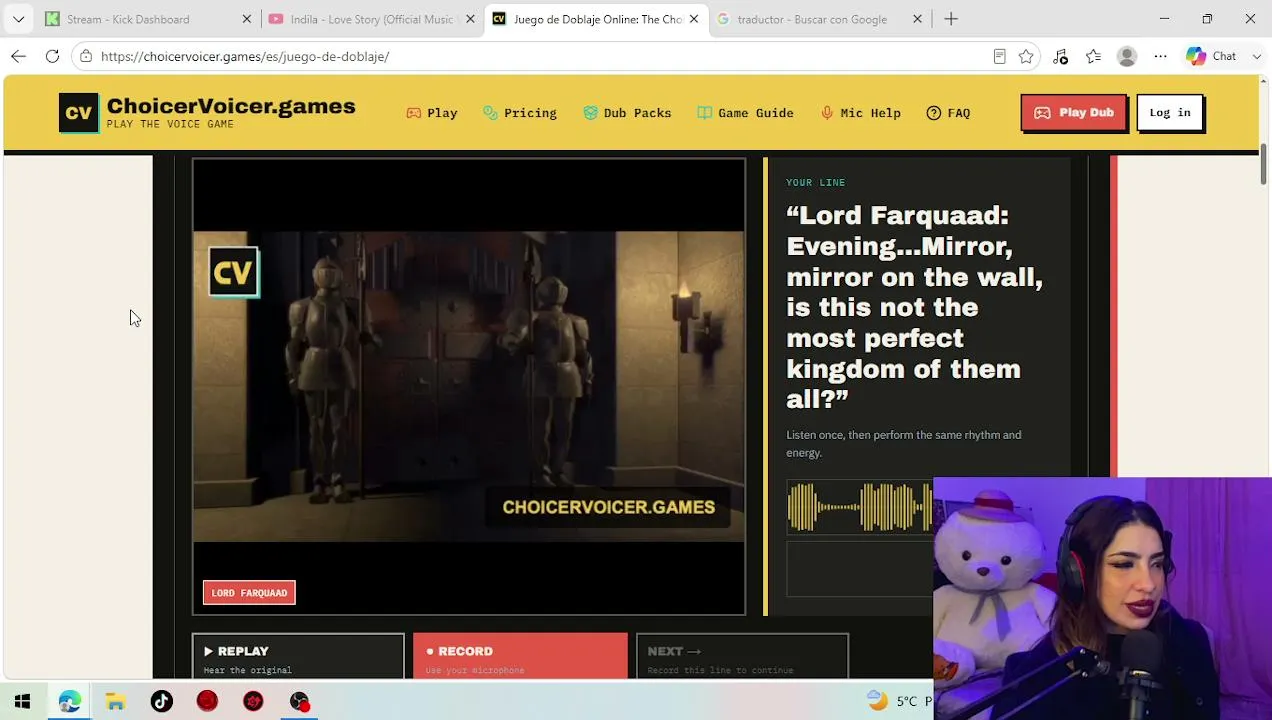This screenshot has height=720, width=1272.
Task: Open the Game Guide page
Action: click(745, 113)
